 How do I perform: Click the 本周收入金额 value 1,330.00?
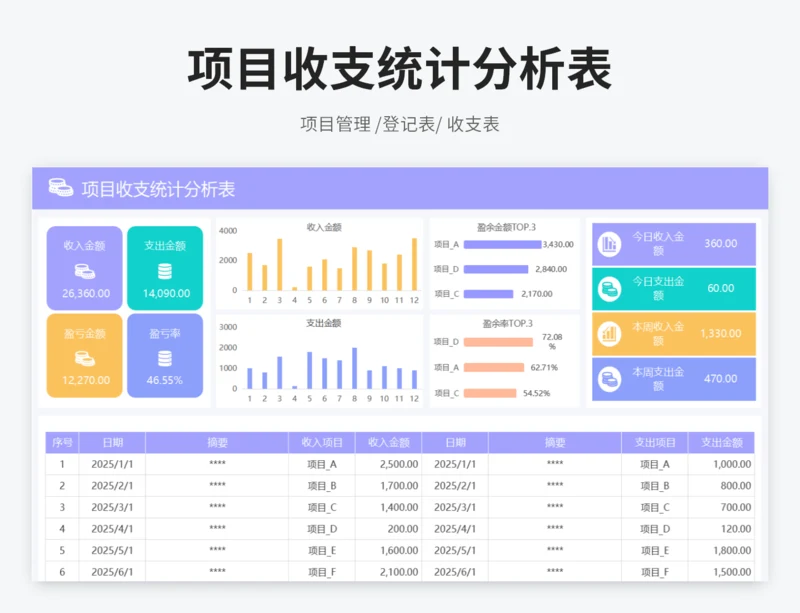coord(720,333)
